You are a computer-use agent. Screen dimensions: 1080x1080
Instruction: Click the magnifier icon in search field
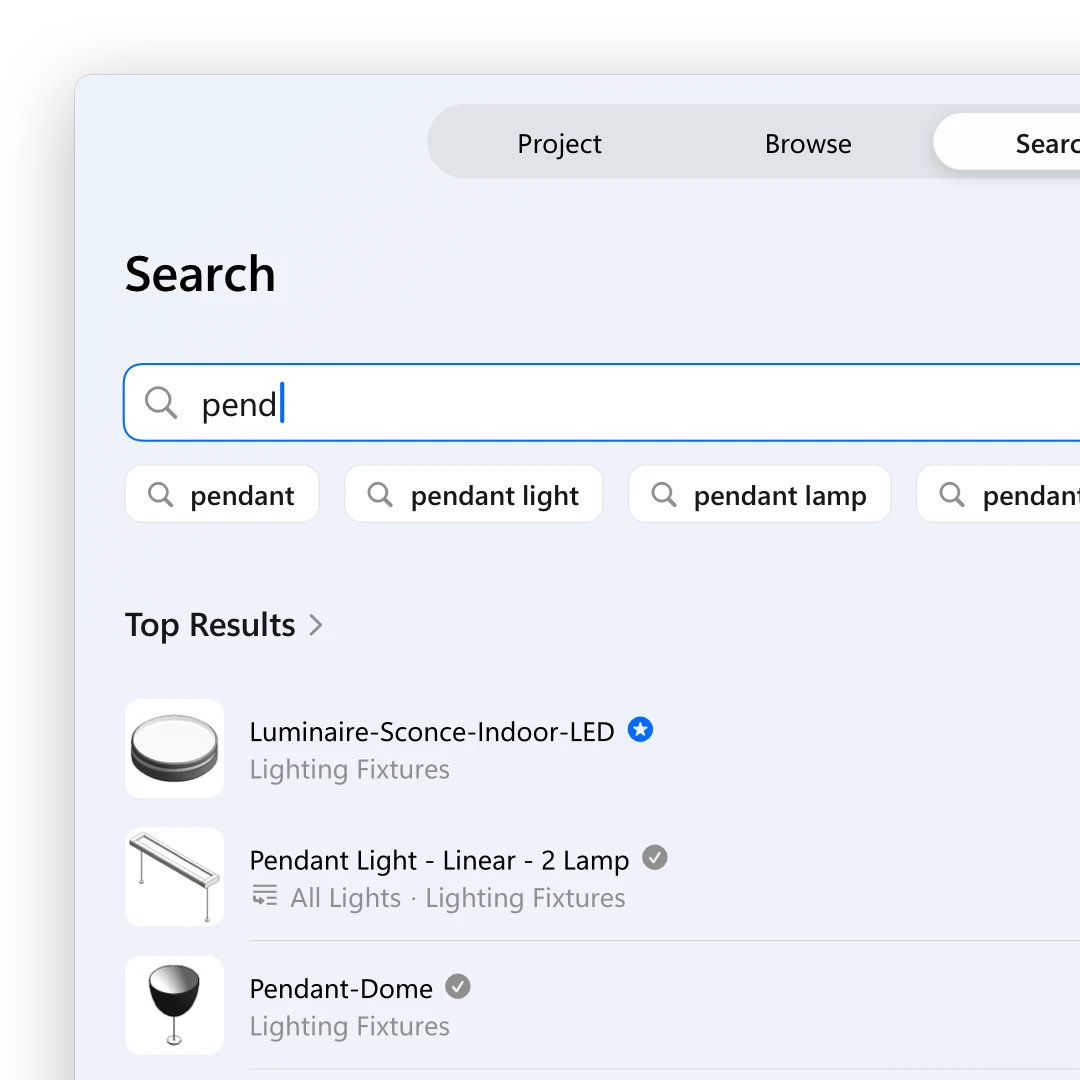click(161, 402)
